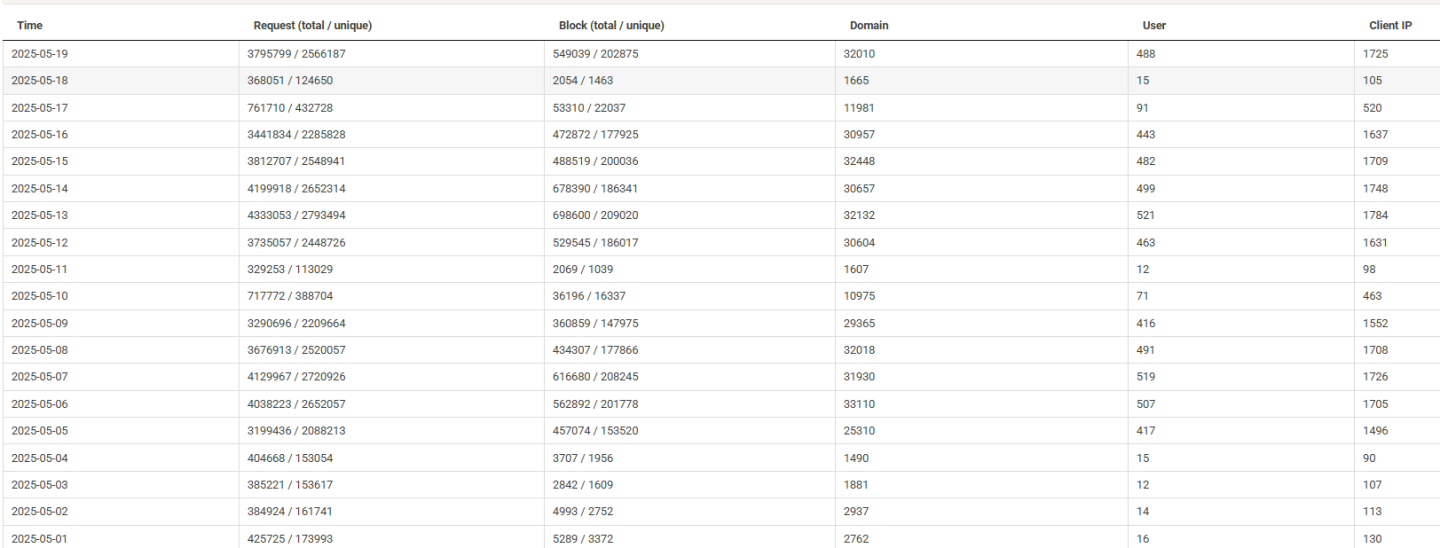Click the Time column header
This screenshot has height=548, width=1440.
30,25
